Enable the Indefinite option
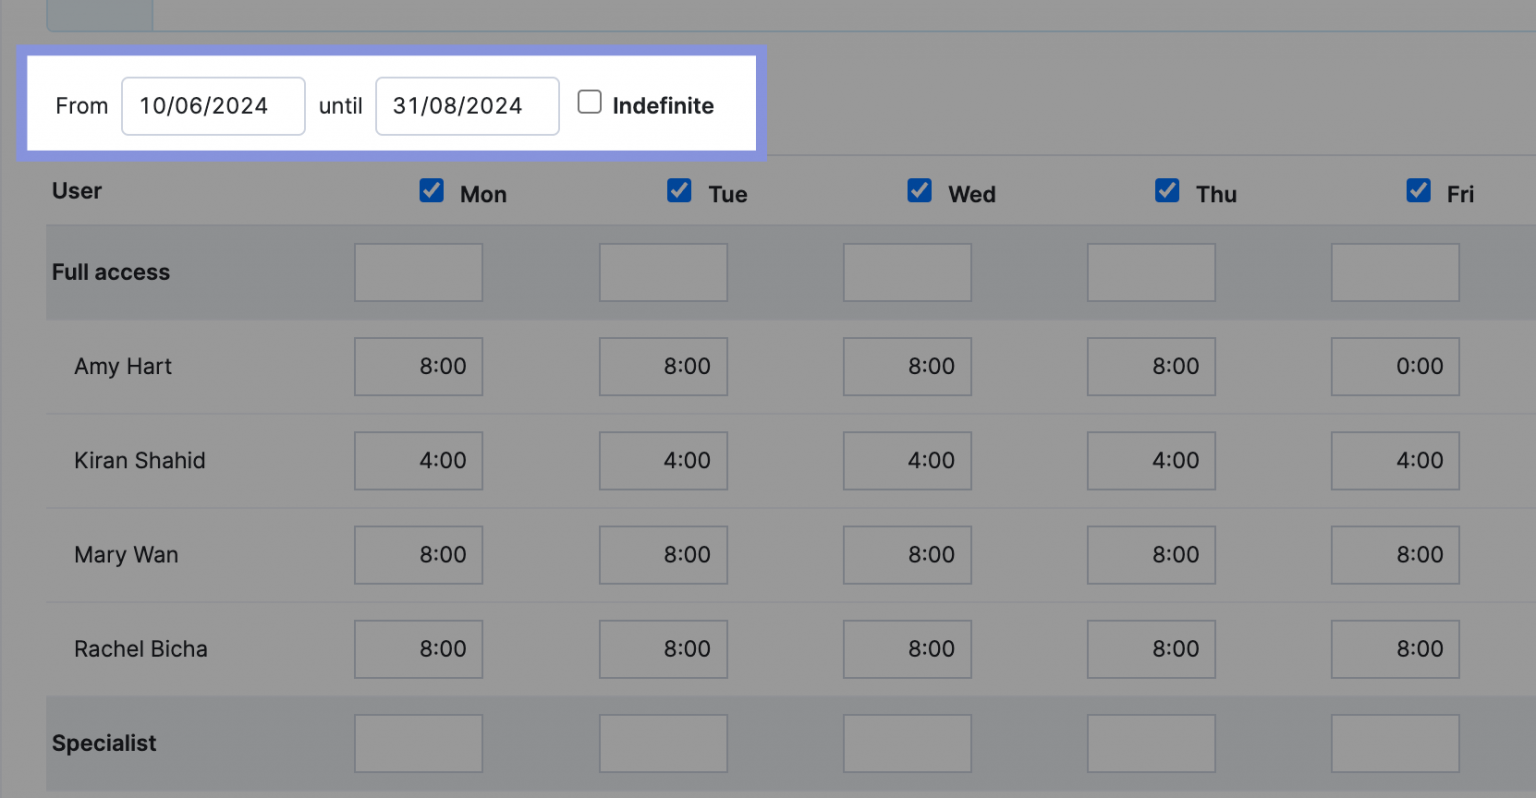 pos(589,101)
